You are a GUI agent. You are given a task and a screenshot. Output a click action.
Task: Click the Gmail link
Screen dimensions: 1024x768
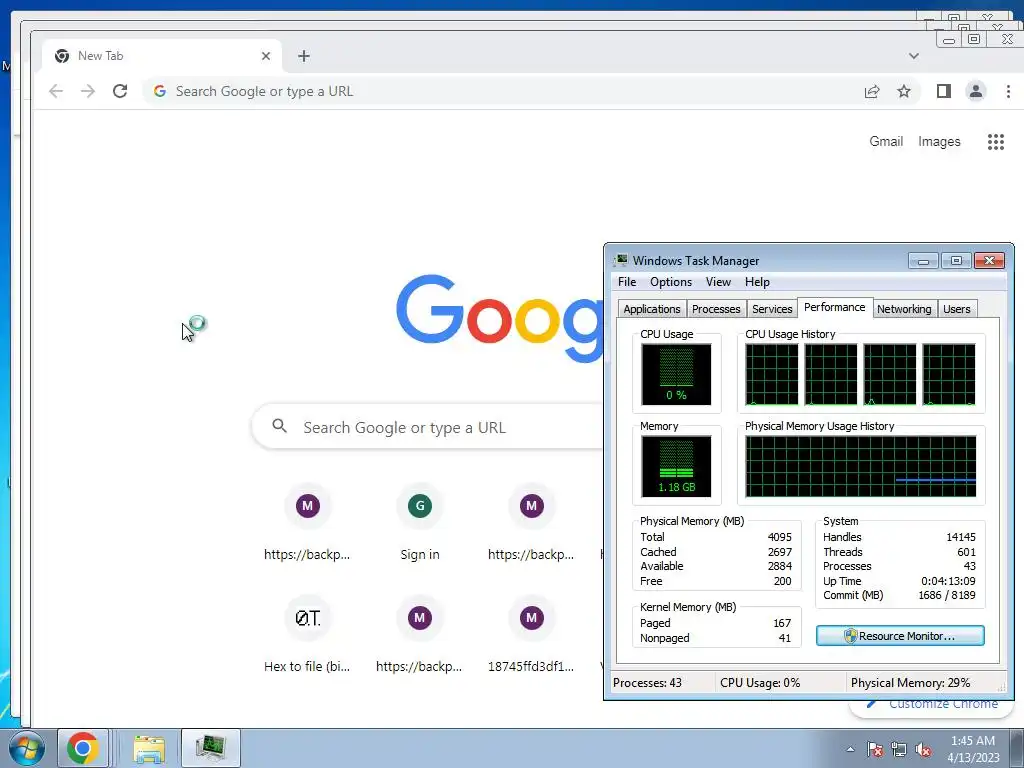click(886, 142)
